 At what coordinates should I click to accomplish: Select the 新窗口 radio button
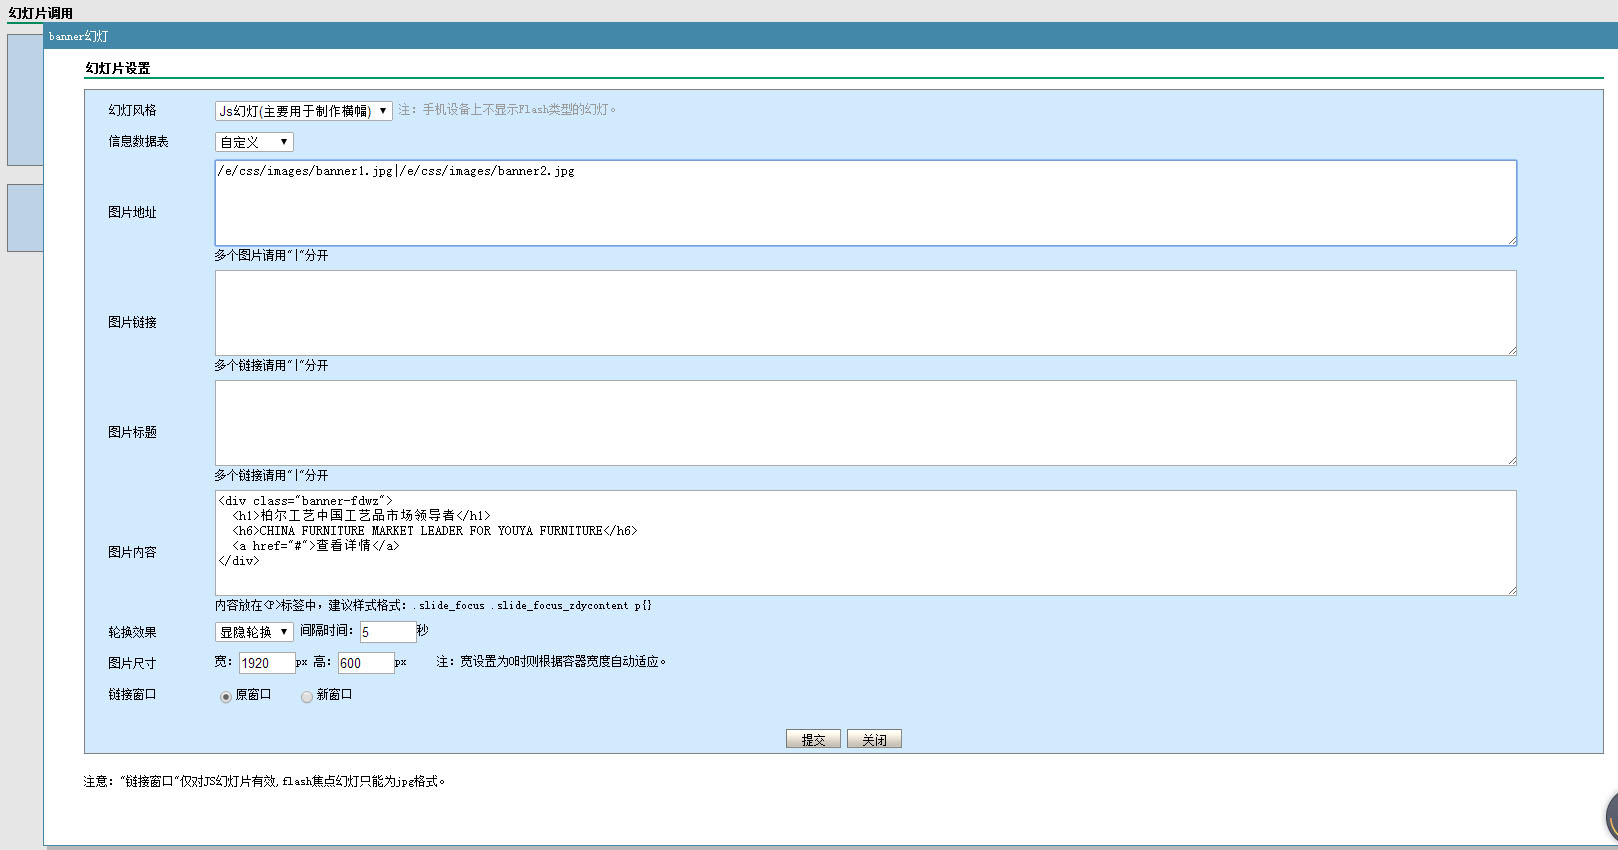307,697
